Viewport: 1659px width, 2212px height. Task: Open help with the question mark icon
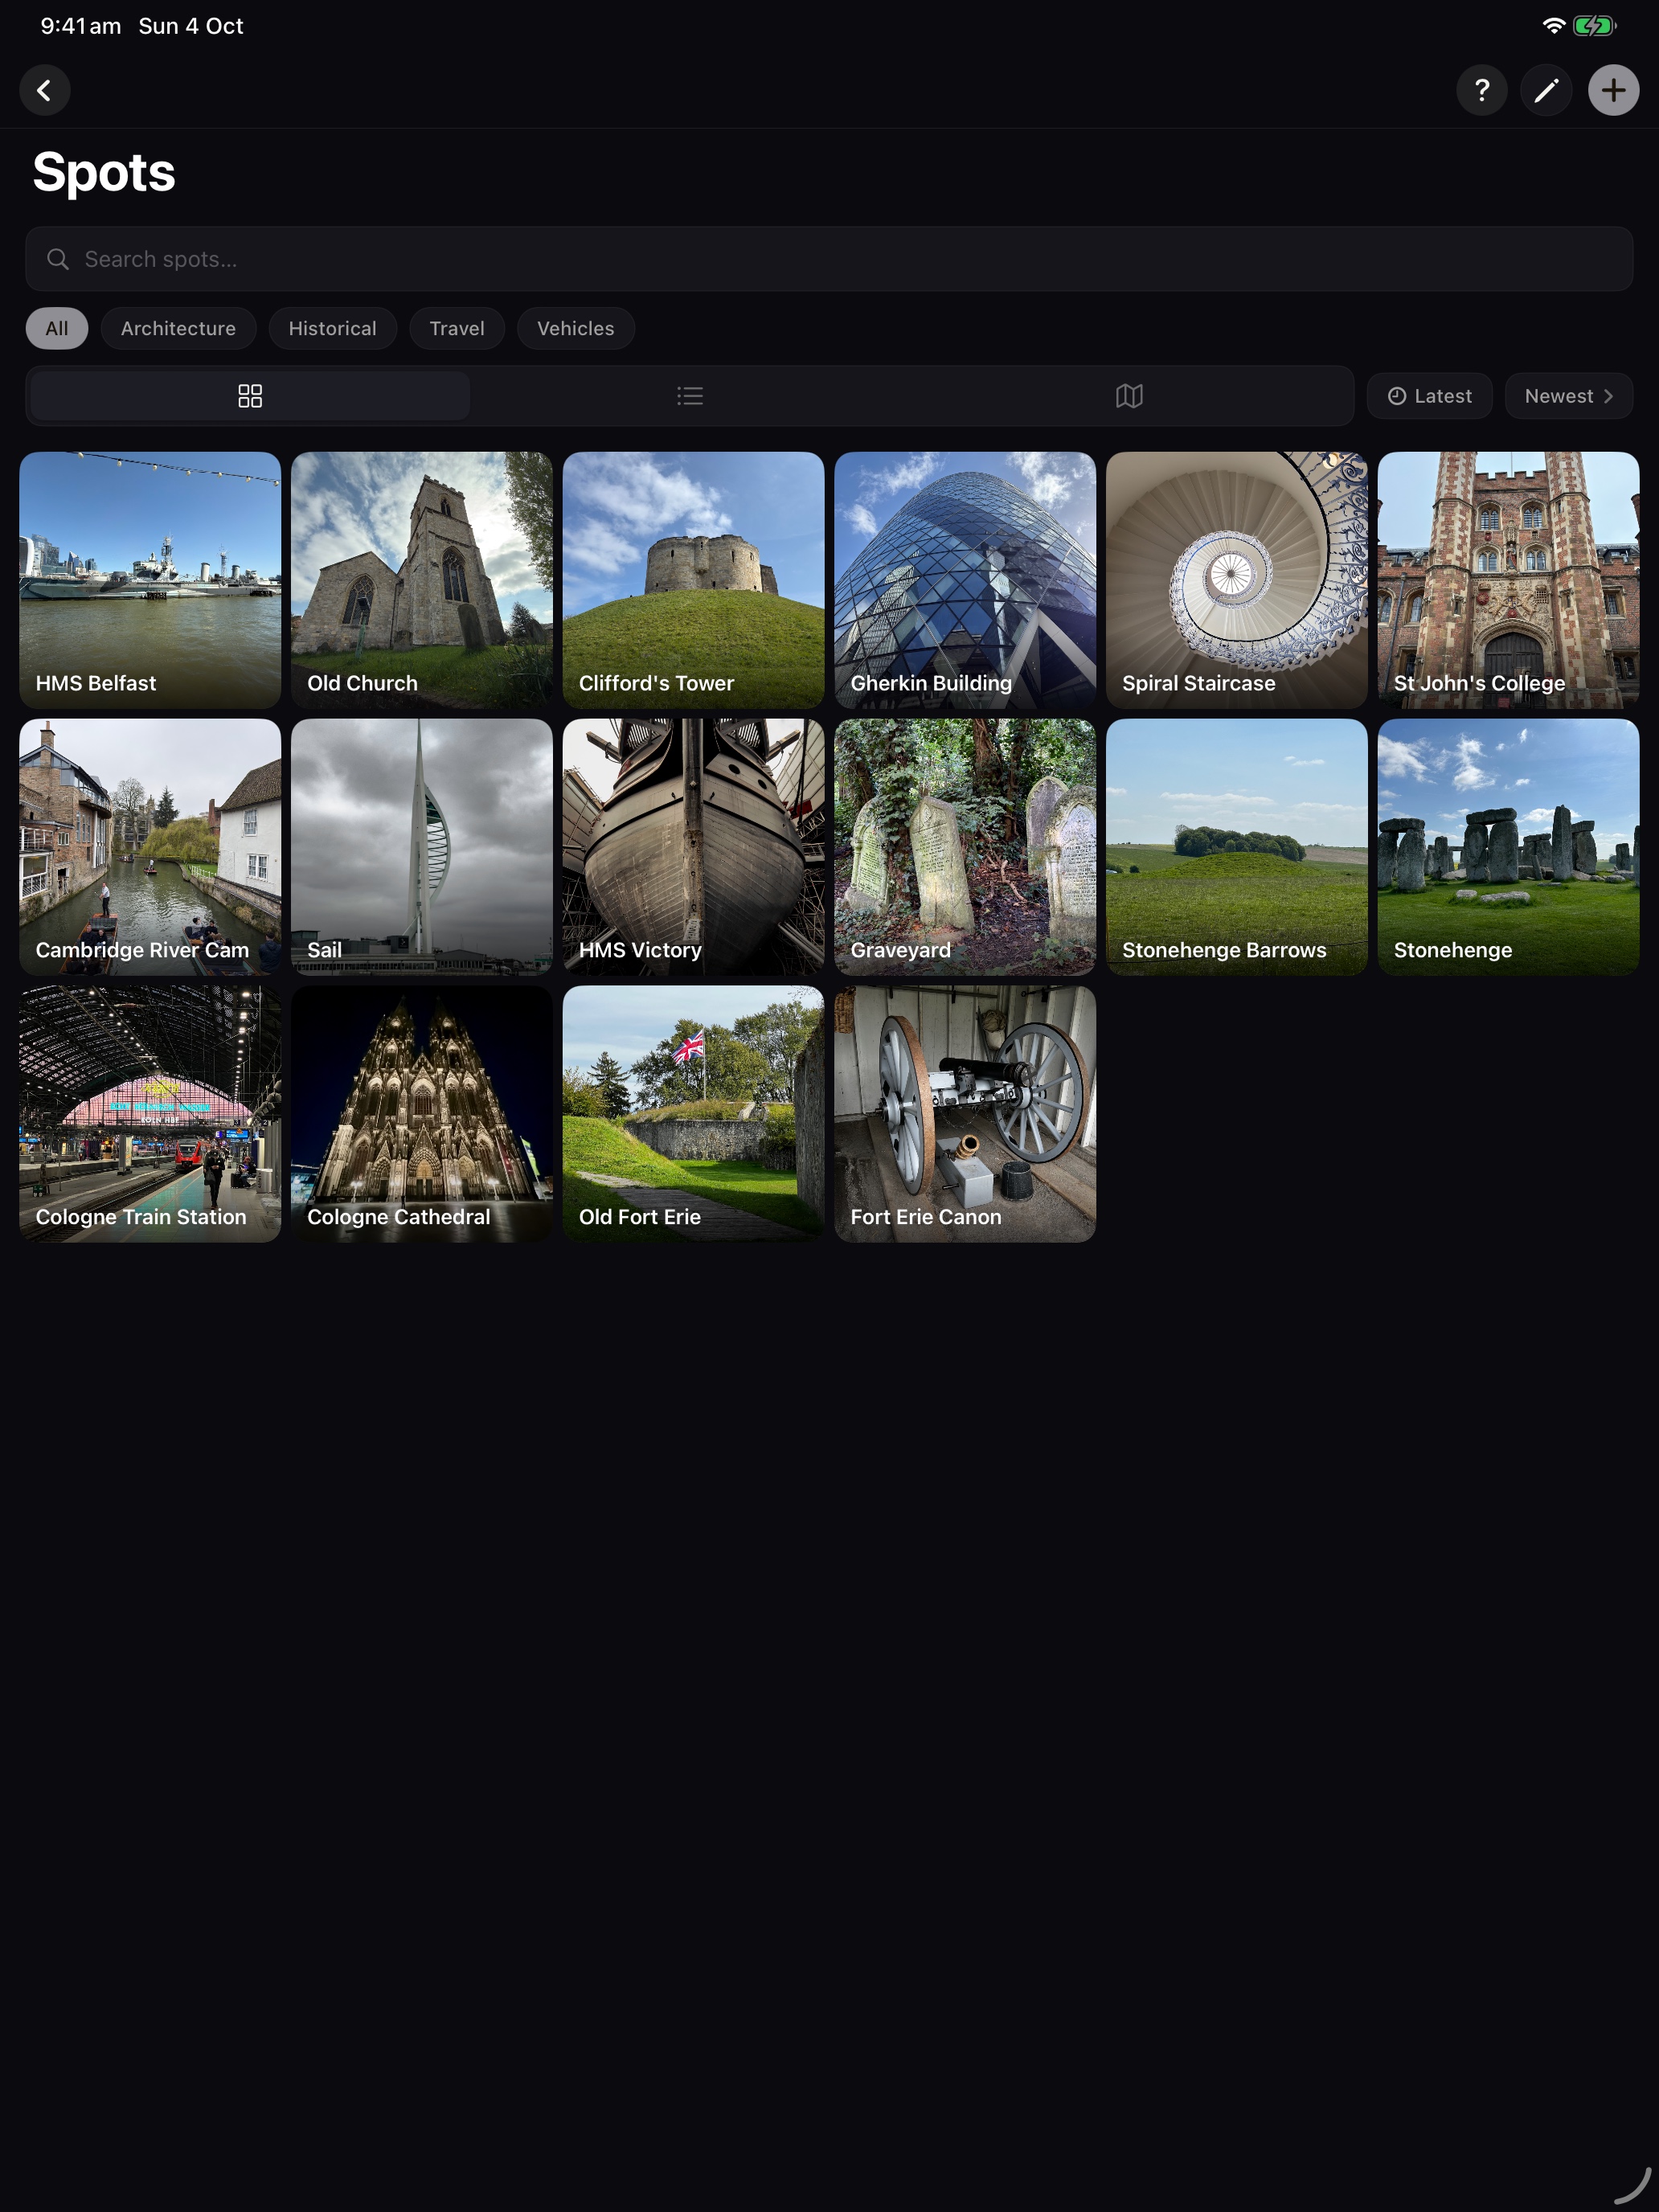pos(1481,91)
